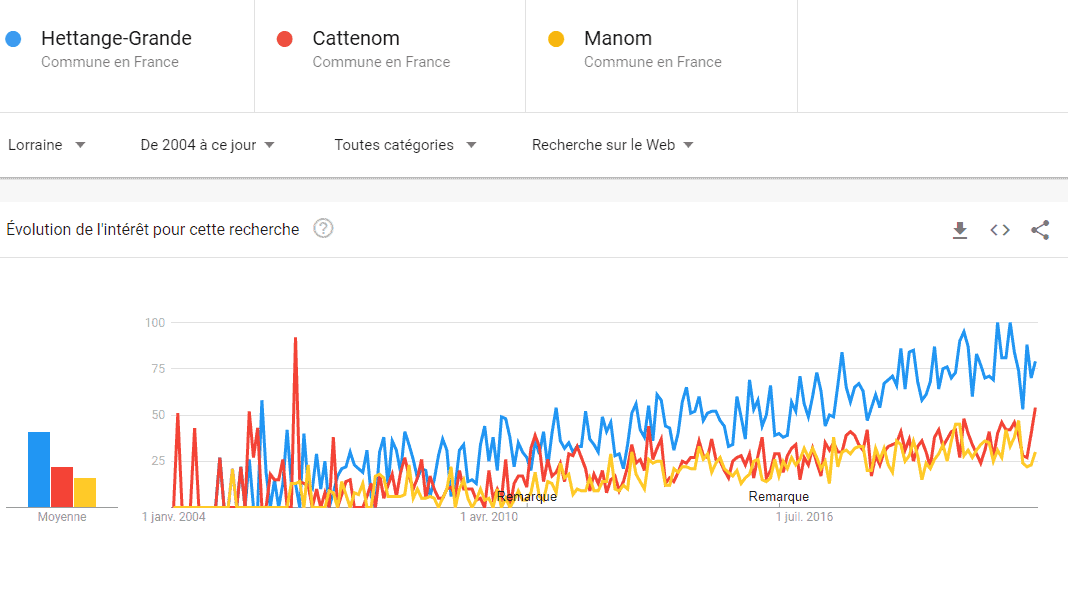Click the yellow Moyenne average bar

coord(85,492)
